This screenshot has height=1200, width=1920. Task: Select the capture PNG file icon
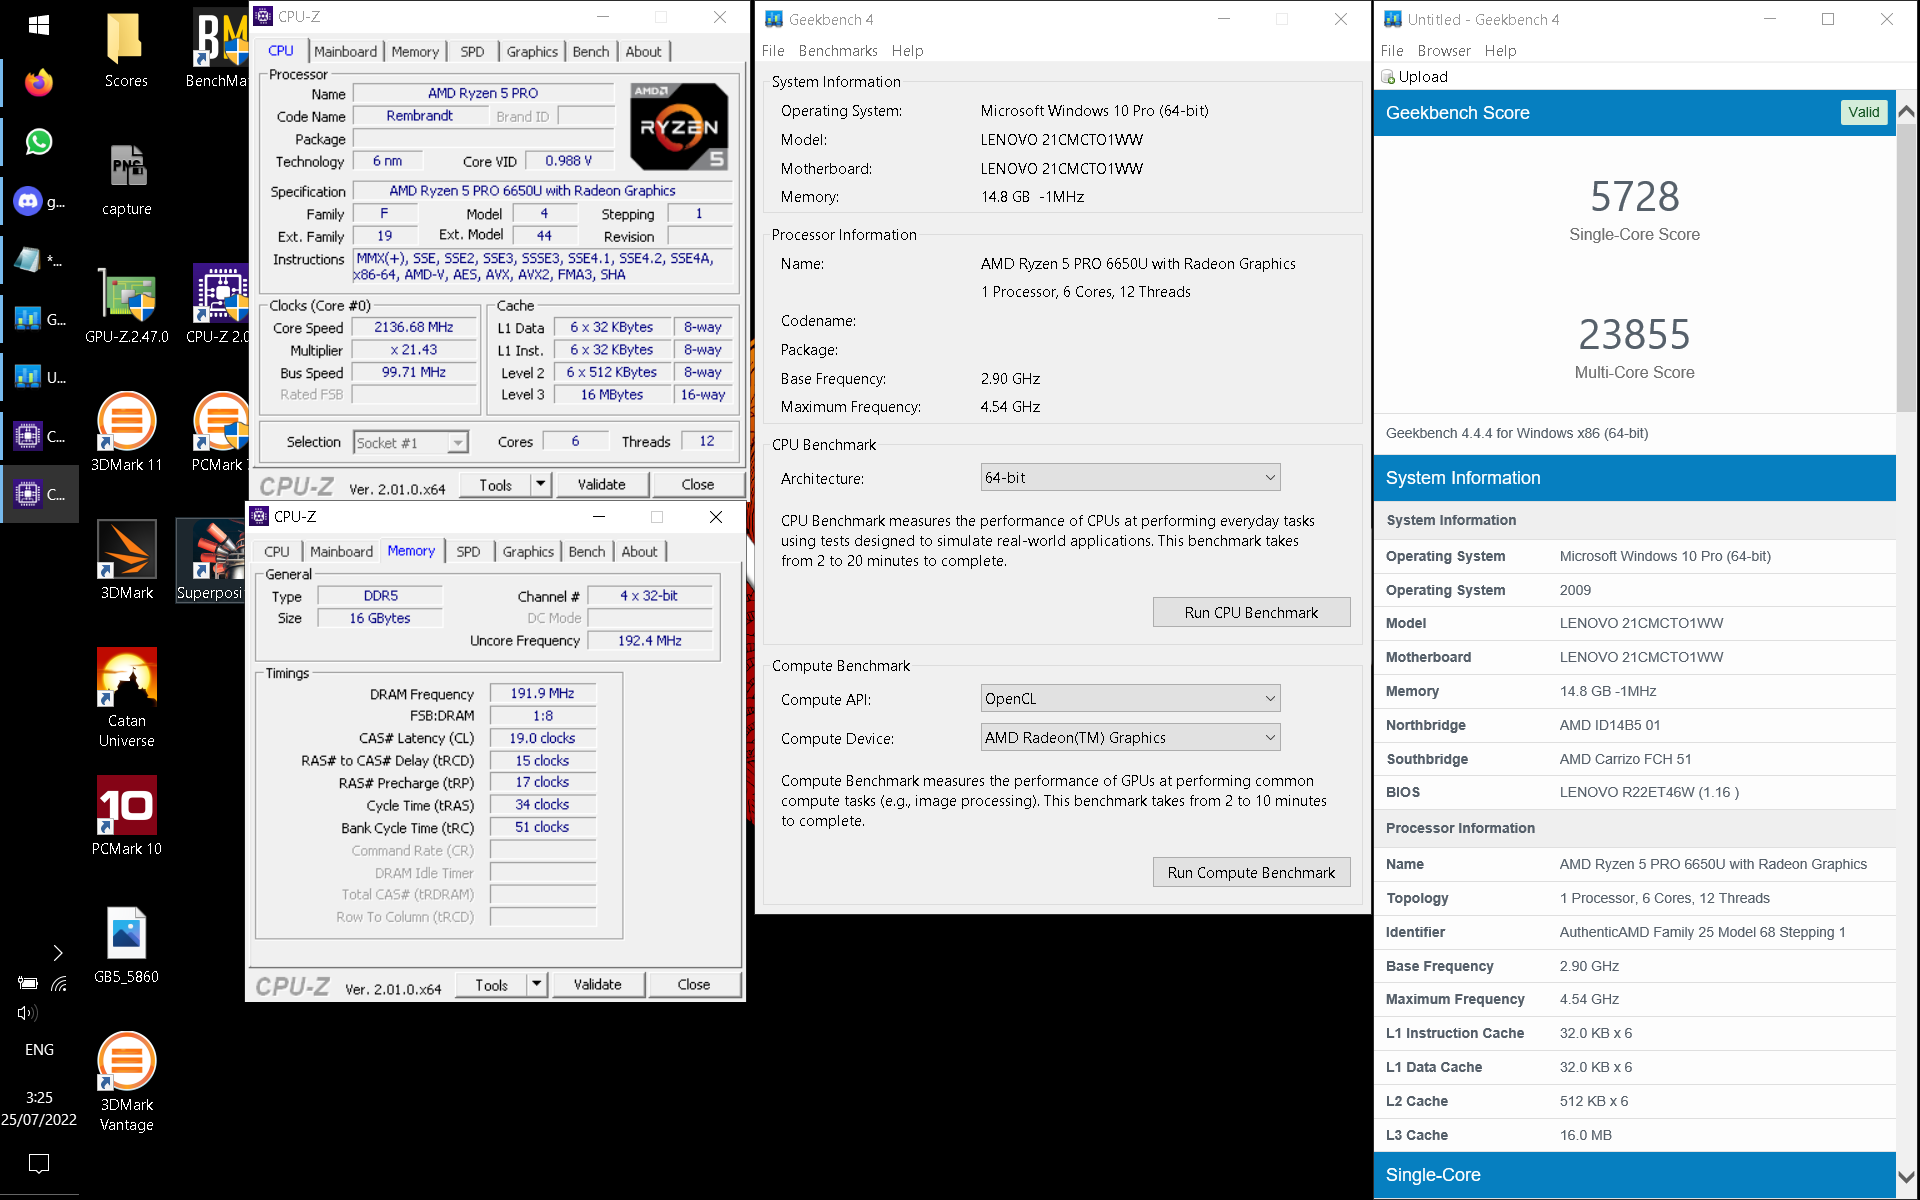click(x=126, y=178)
